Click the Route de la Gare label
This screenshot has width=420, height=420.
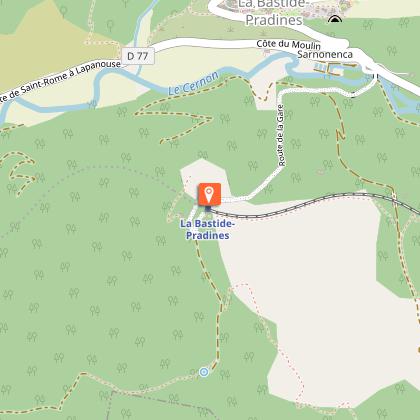click(x=281, y=135)
